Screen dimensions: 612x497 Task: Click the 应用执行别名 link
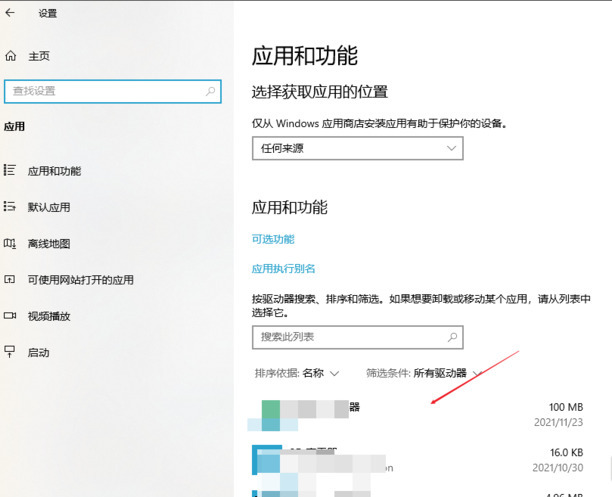tap(283, 269)
